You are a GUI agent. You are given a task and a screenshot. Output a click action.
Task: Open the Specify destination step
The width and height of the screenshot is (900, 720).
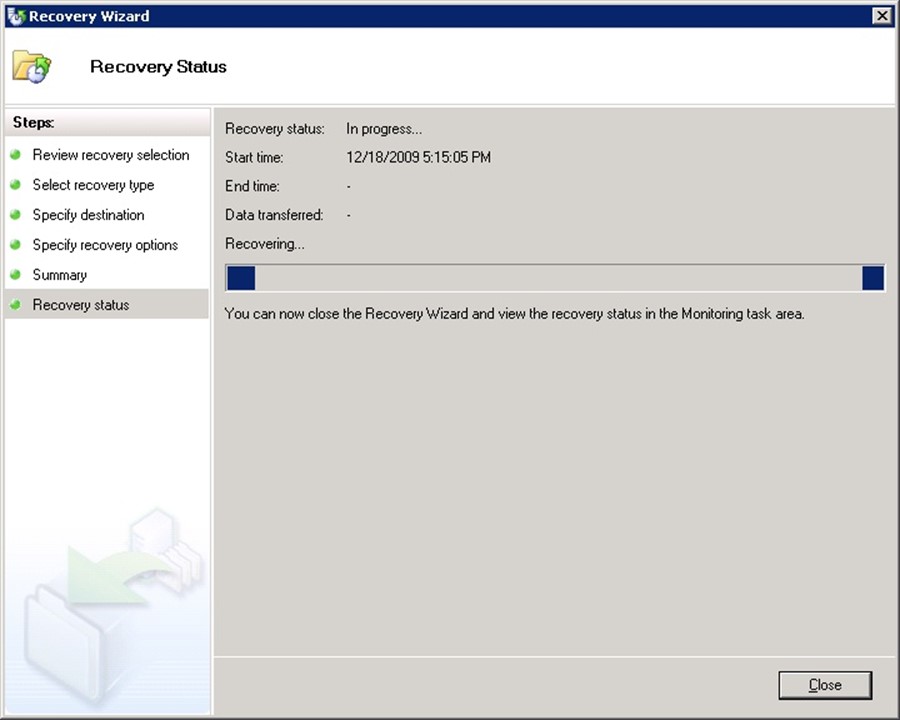click(88, 215)
